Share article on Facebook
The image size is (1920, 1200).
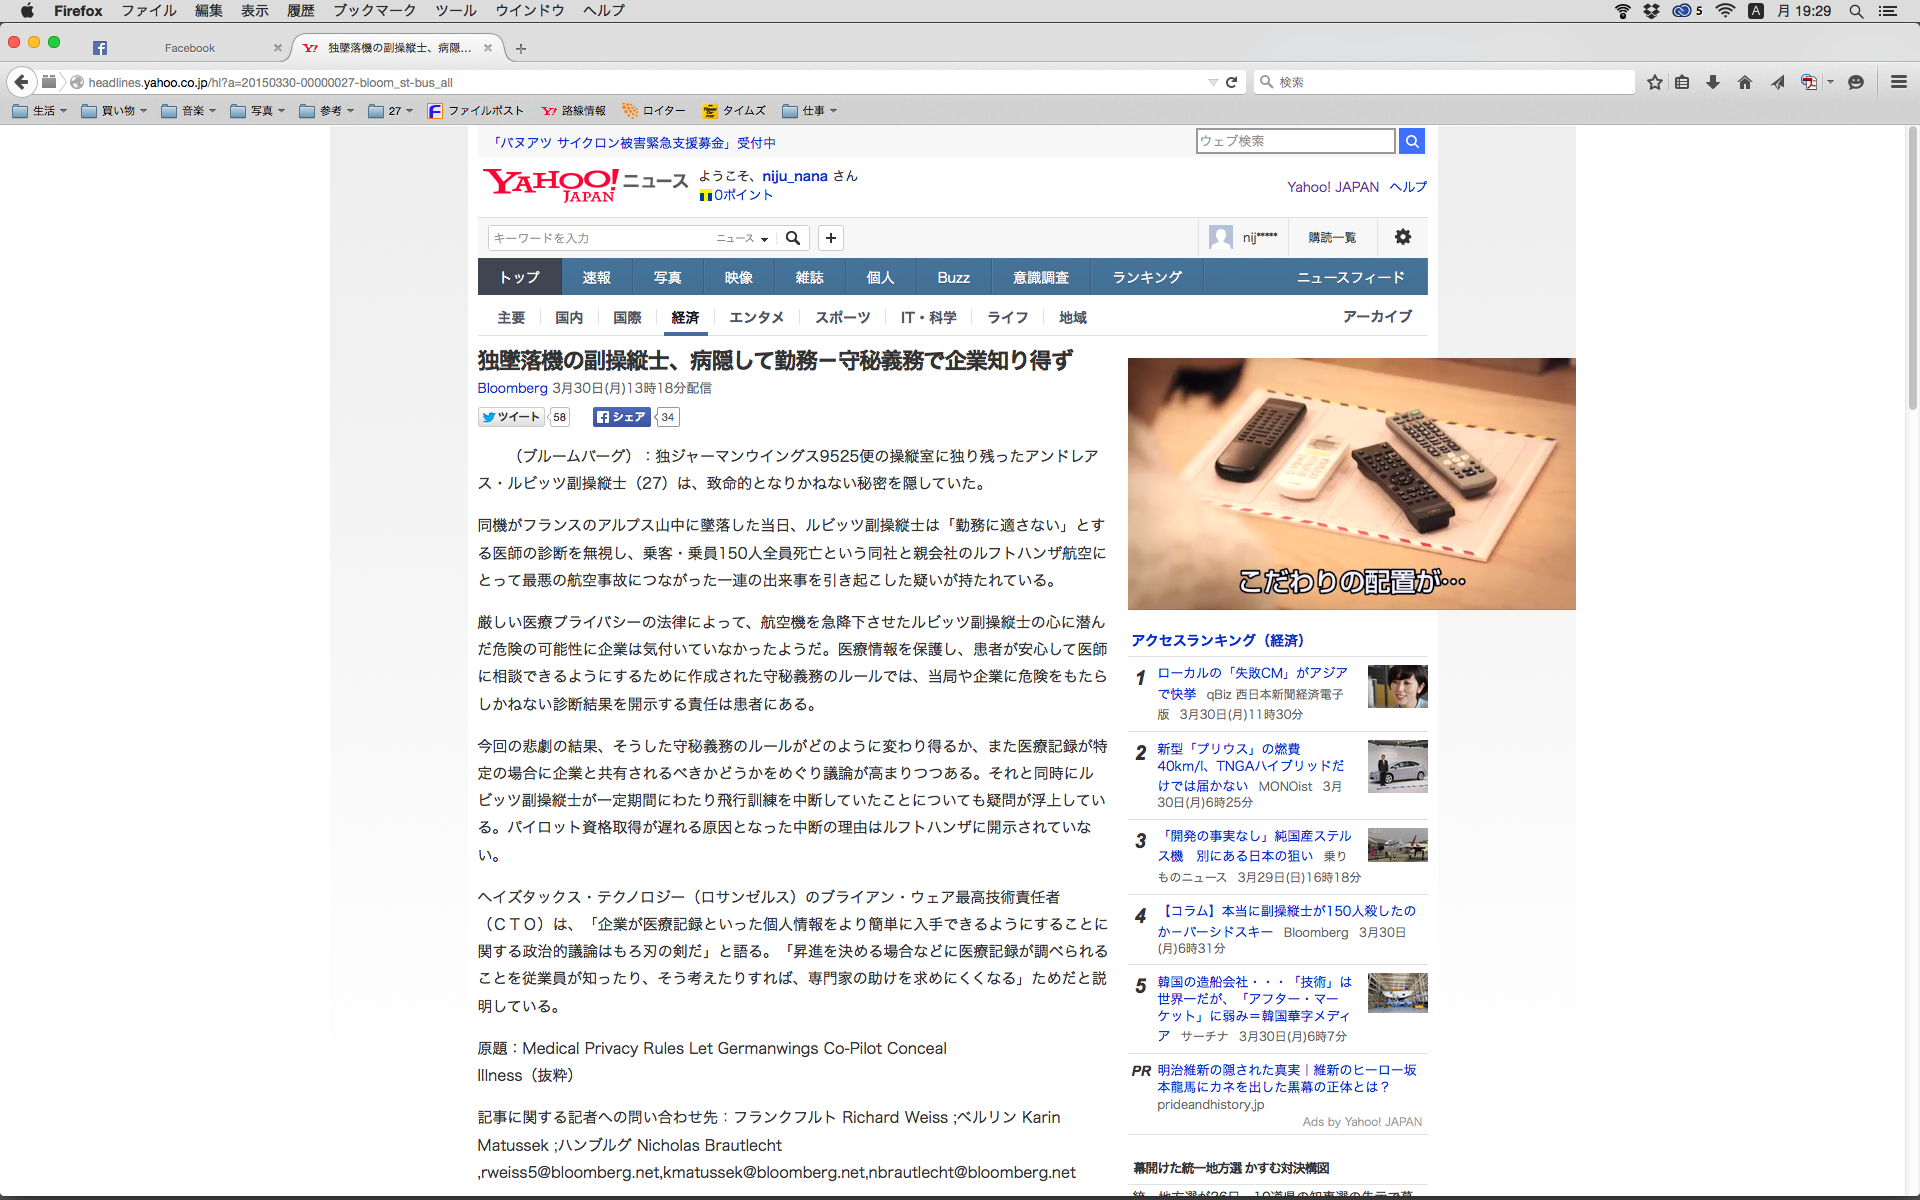coord(621,417)
